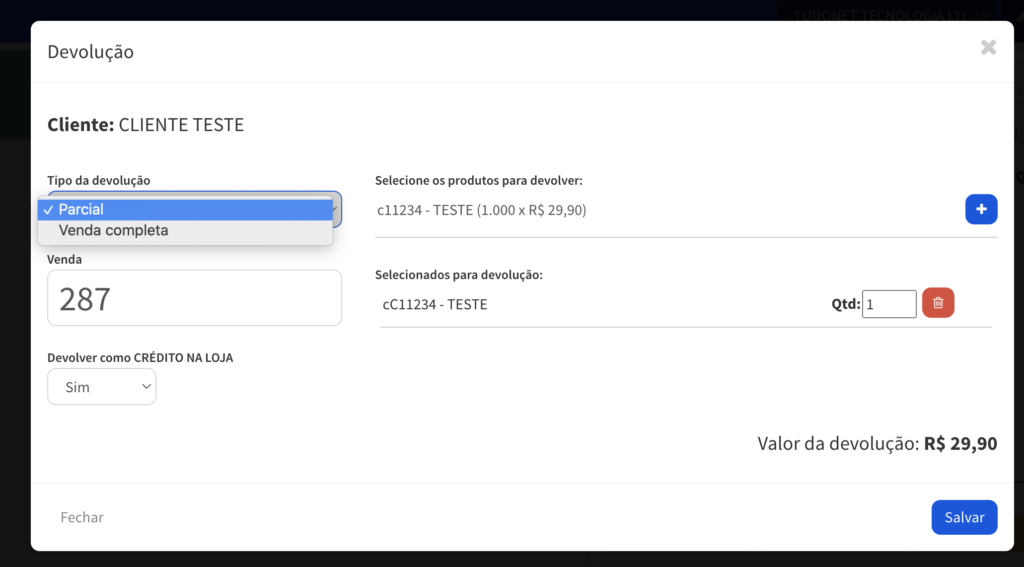Click the "Tipo da devolução" label
Image resolution: width=1024 pixels, height=567 pixels.
click(x=99, y=180)
